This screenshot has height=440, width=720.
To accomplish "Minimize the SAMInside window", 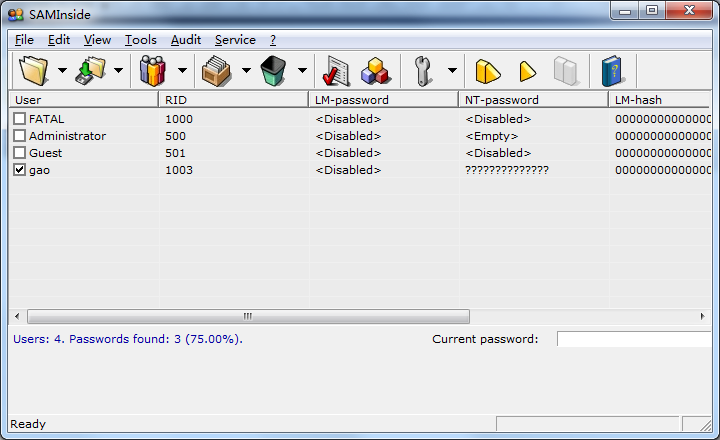I will pyautogui.click(x=625, y=11).
